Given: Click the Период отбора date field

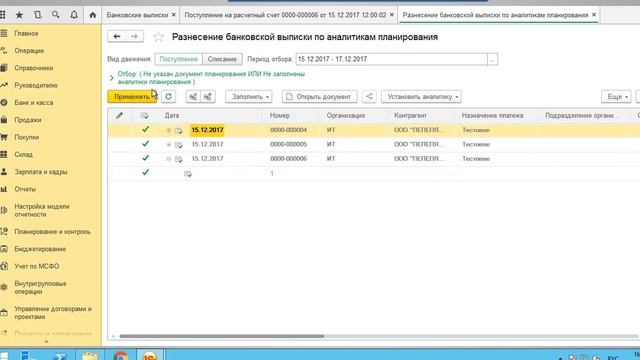Looking at the screenshot, I should coord(391,59).
